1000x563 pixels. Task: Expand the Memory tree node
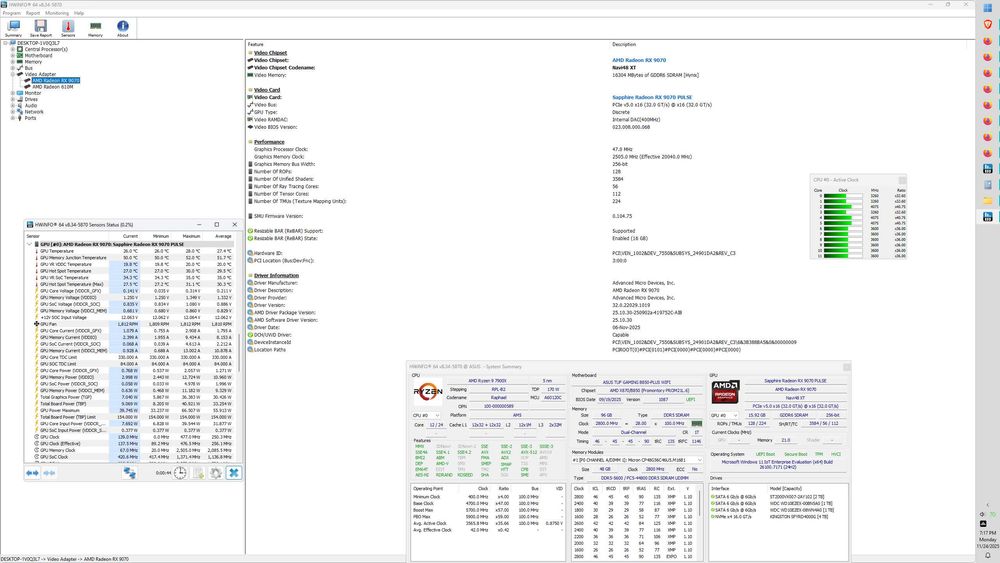pyautogui.click(x=12, y=62)
